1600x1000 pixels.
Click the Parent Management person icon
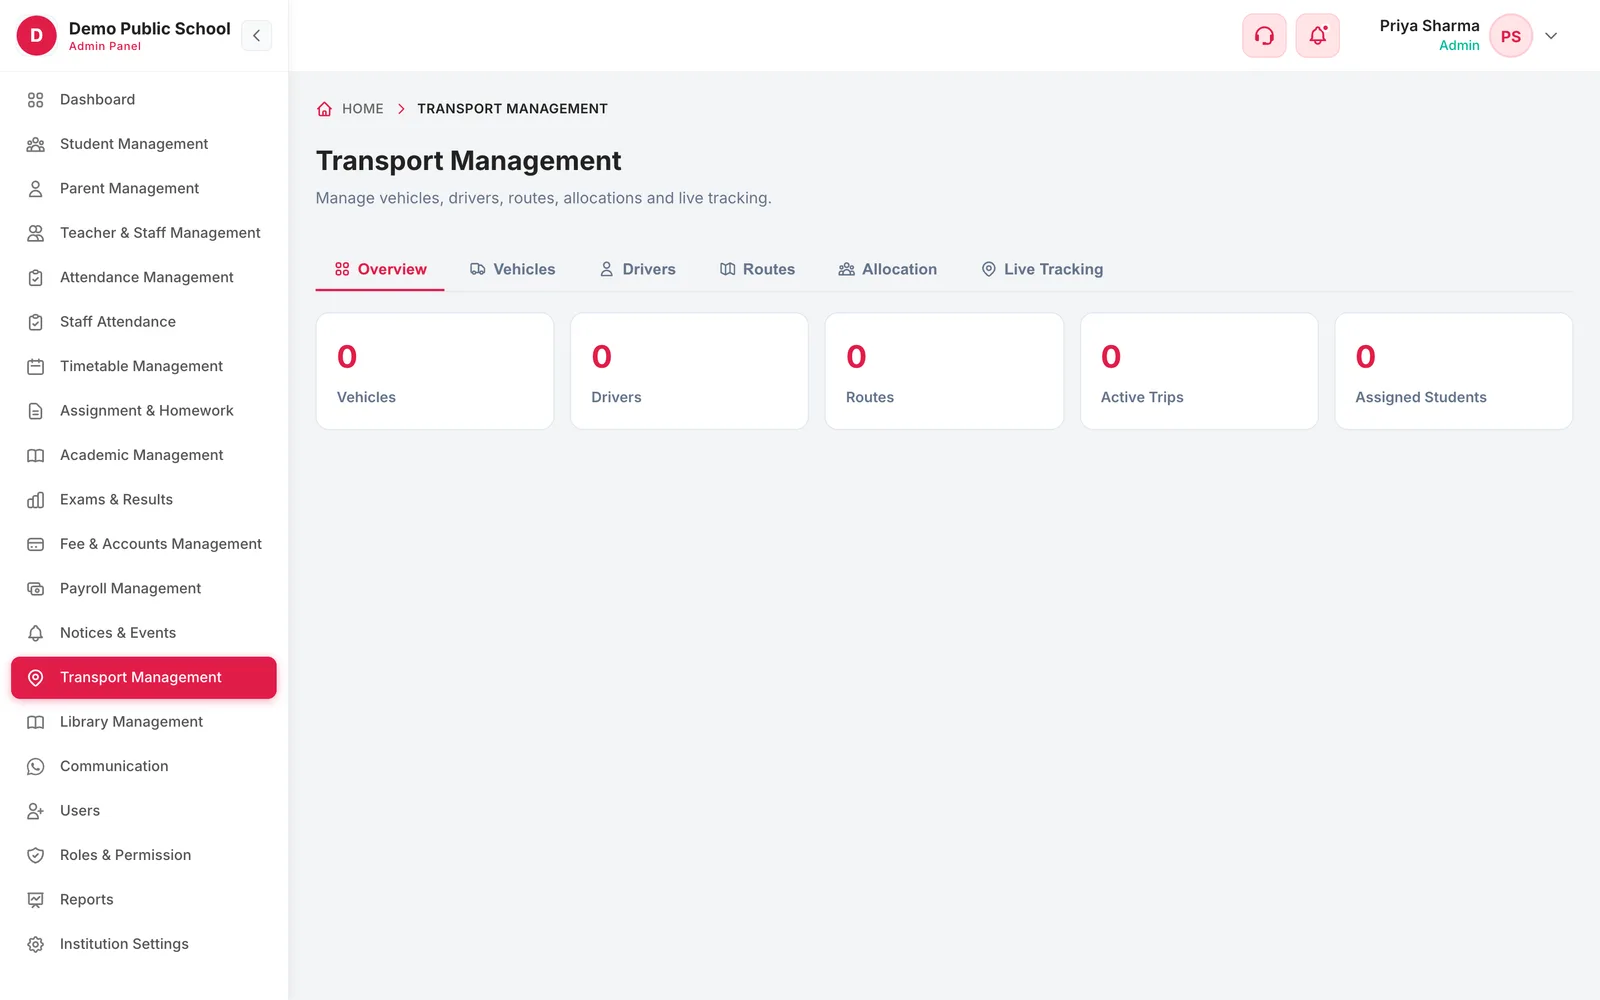click(35, 189)
